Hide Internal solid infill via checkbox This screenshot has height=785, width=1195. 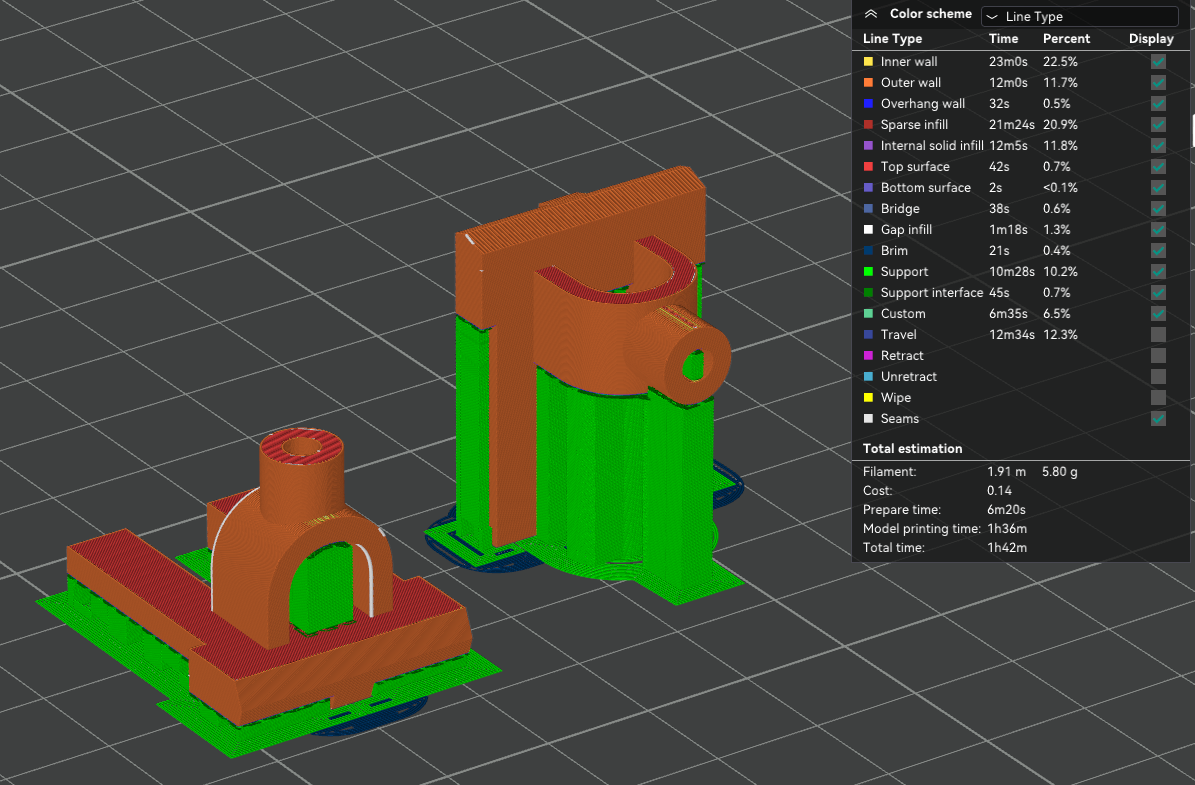coord(1158,146)
